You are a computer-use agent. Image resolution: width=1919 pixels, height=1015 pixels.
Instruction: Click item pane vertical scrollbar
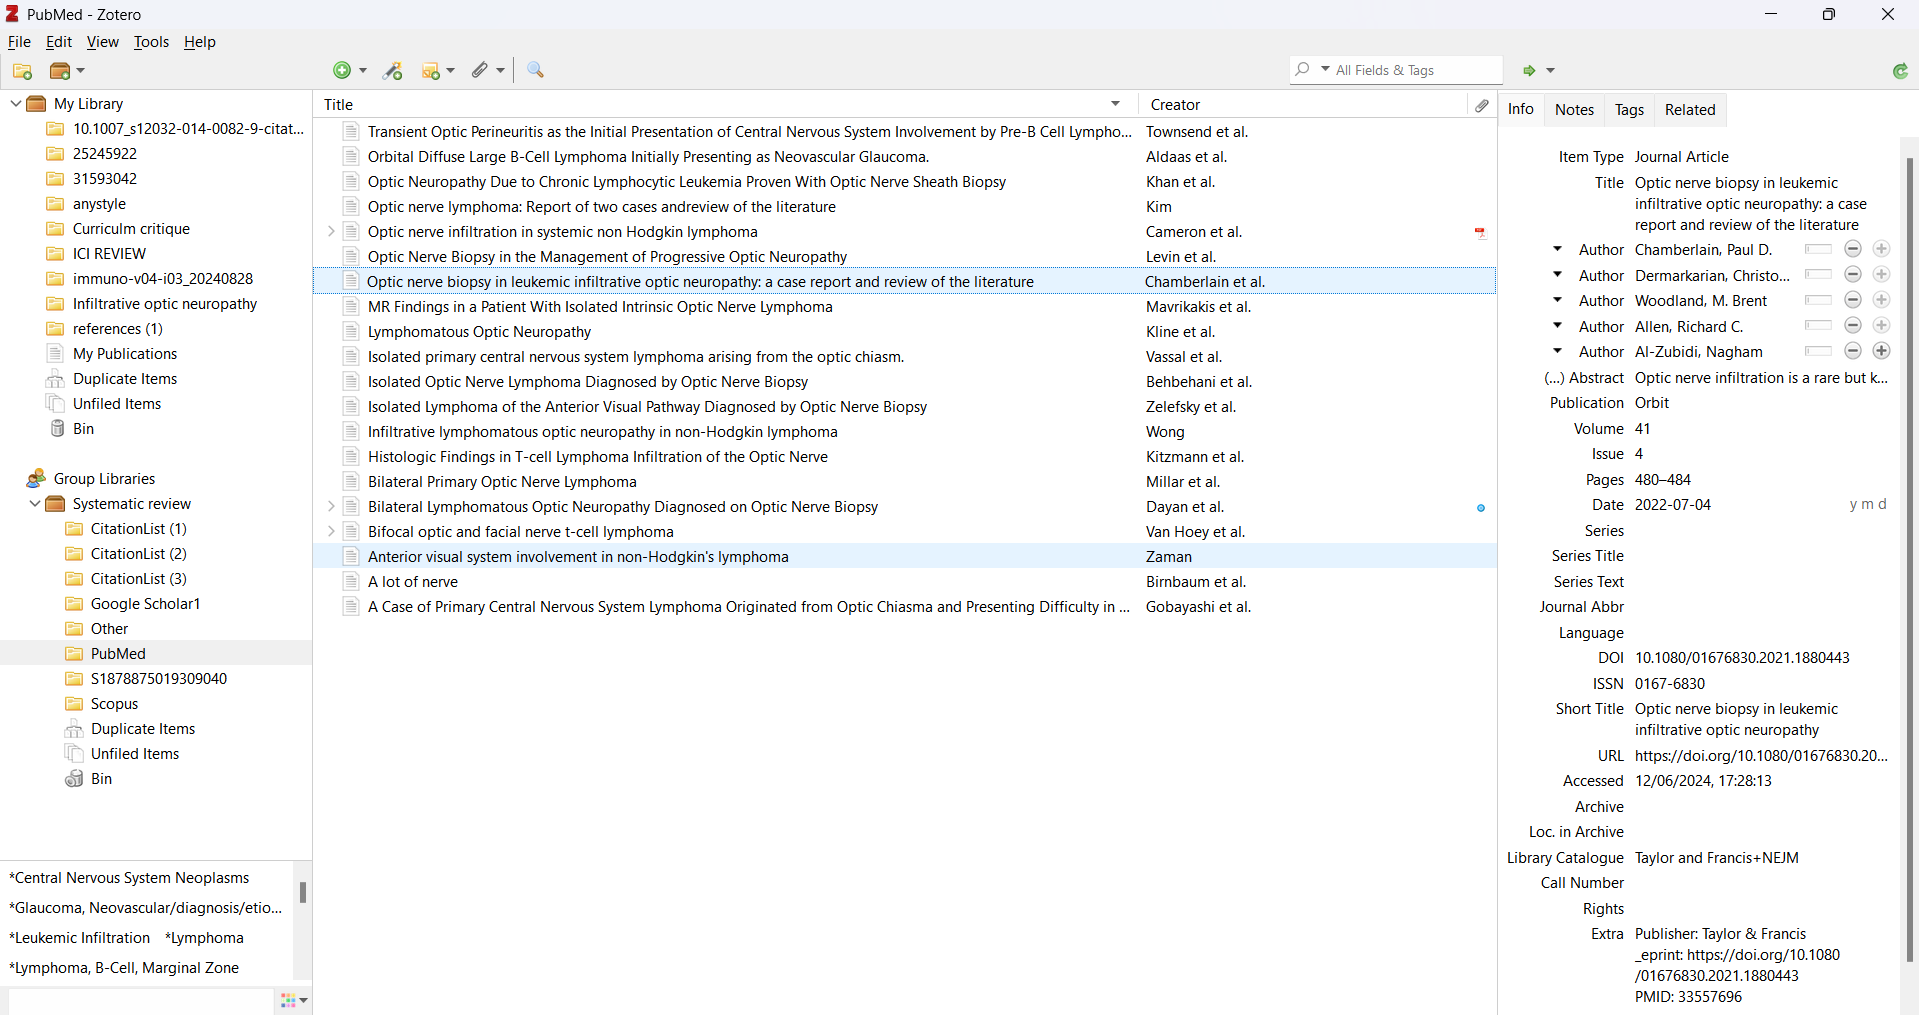[1909, 560]
